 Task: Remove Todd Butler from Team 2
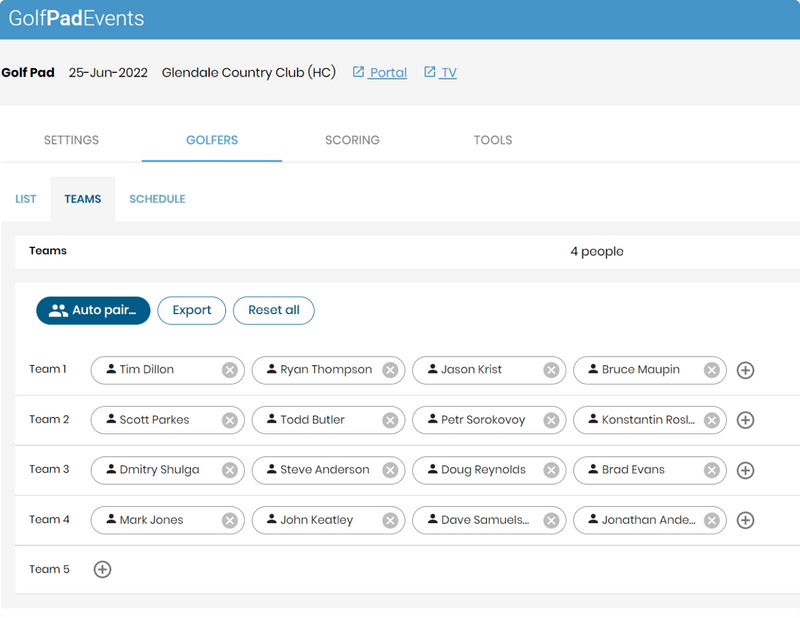coord(390,420)
